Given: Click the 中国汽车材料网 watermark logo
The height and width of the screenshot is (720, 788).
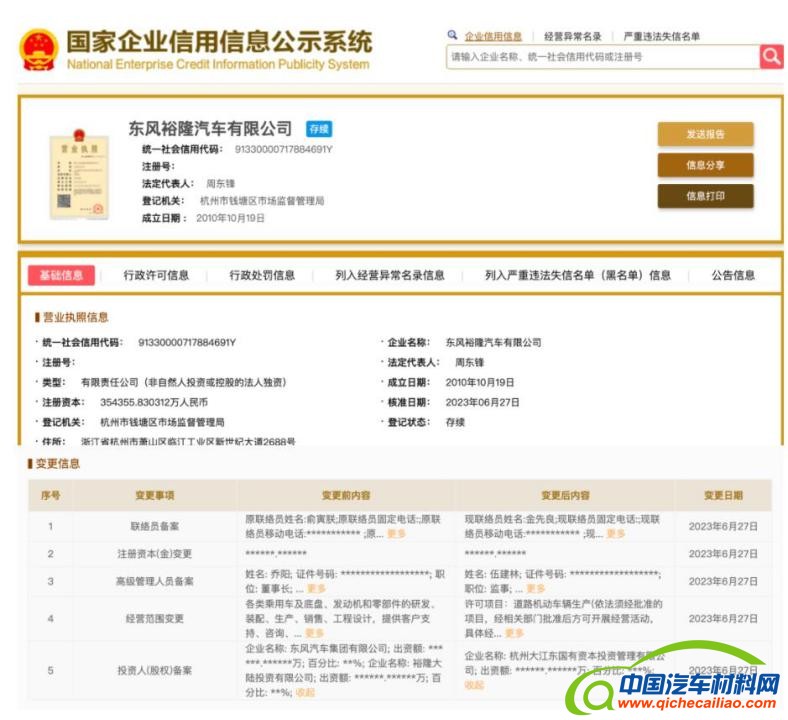Looking at the screenshot, I should coord(680,685).
